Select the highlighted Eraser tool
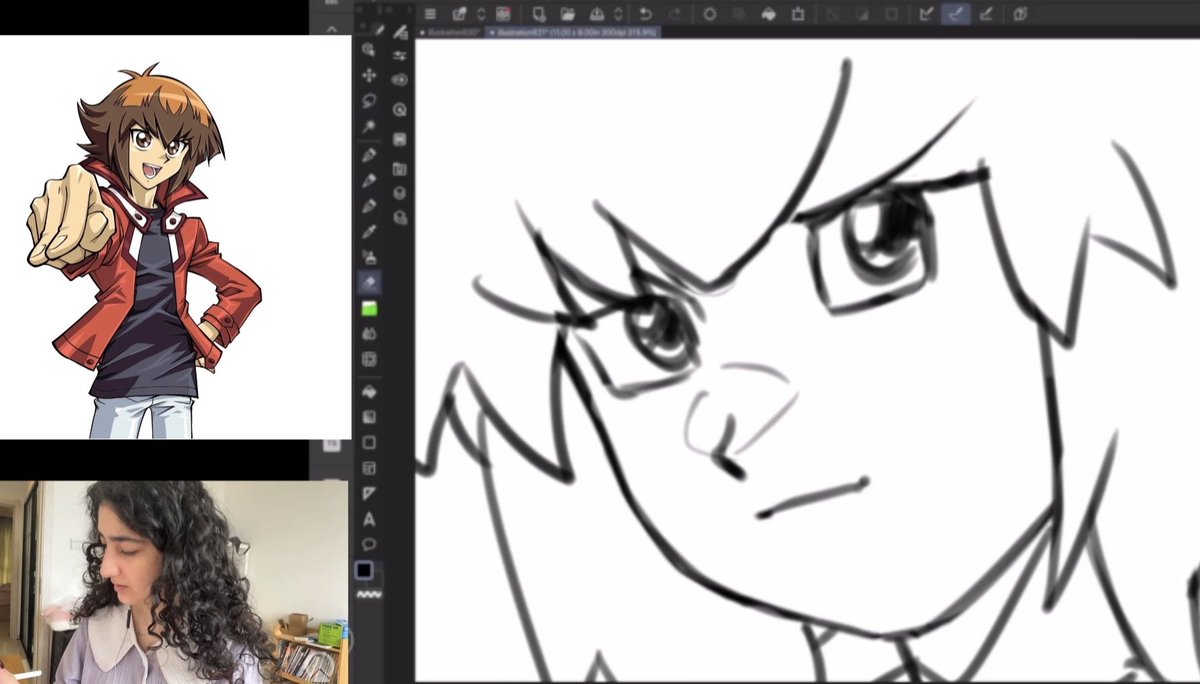 click(x=369, y=283)
